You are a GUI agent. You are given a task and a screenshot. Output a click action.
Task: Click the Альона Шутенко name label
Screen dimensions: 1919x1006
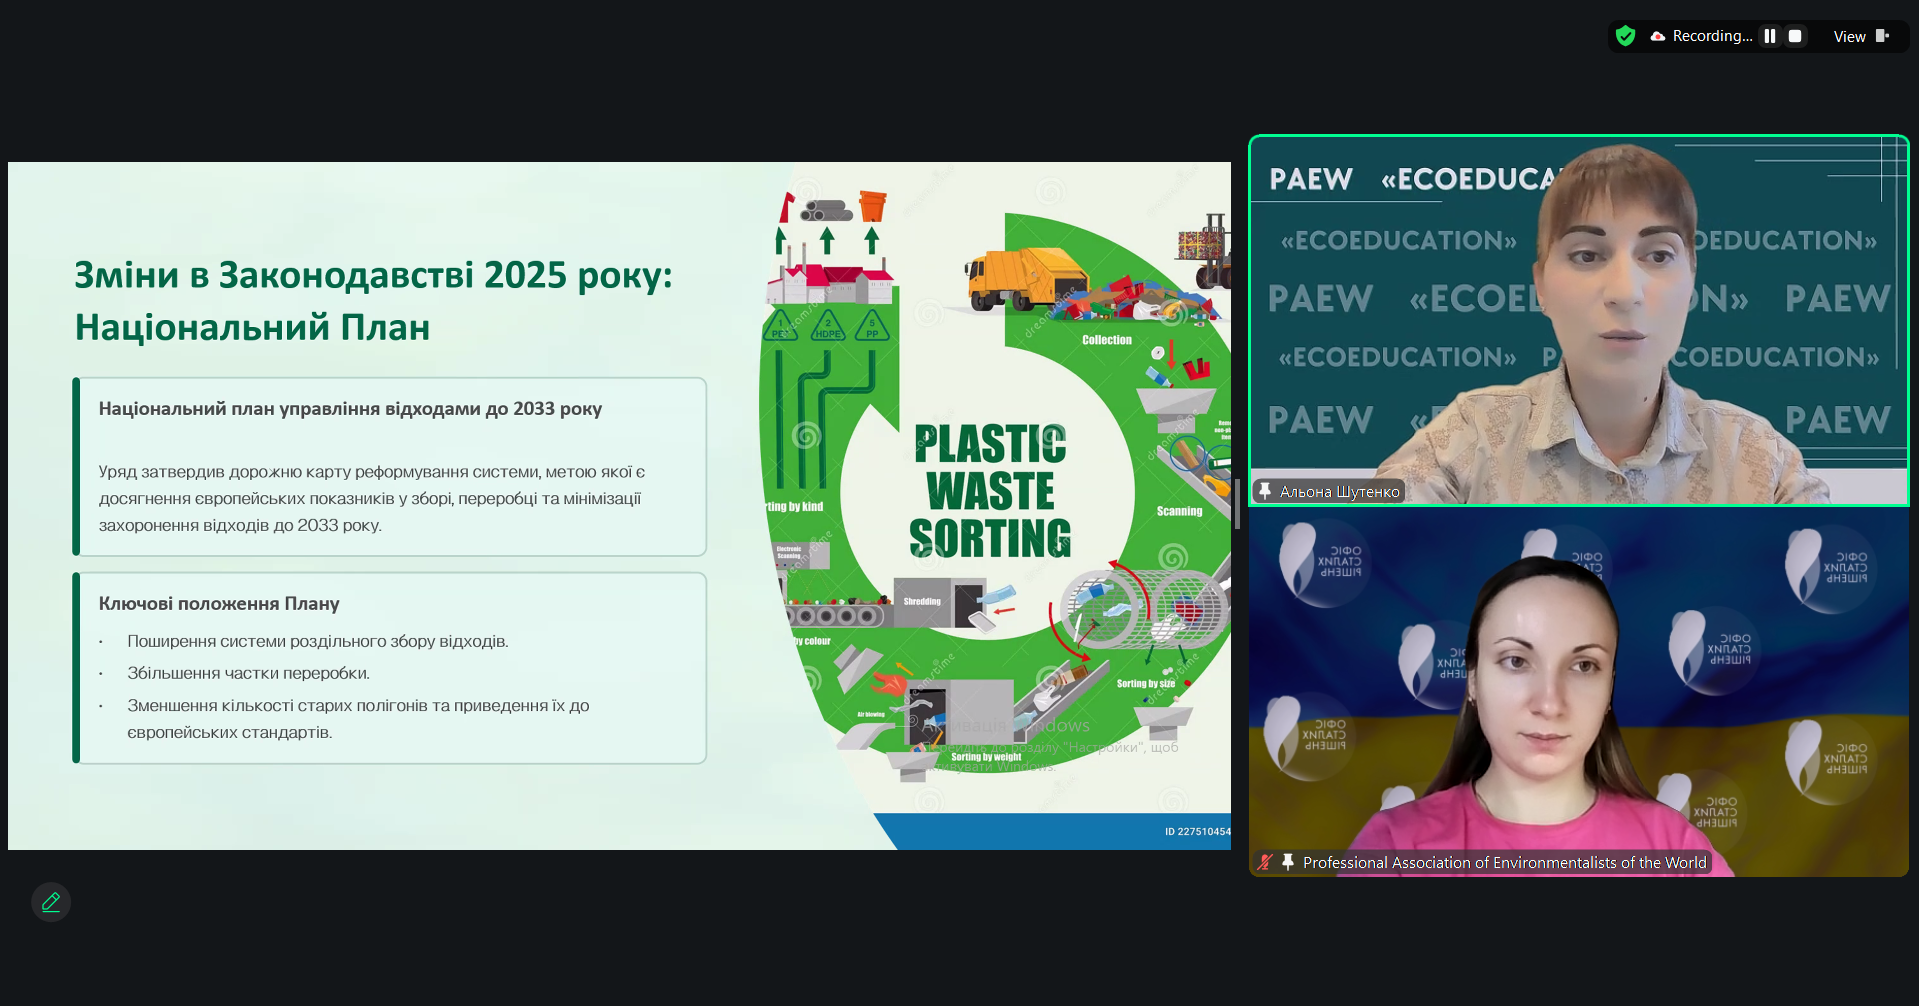pyautogui.click(x=1339, y=492)
